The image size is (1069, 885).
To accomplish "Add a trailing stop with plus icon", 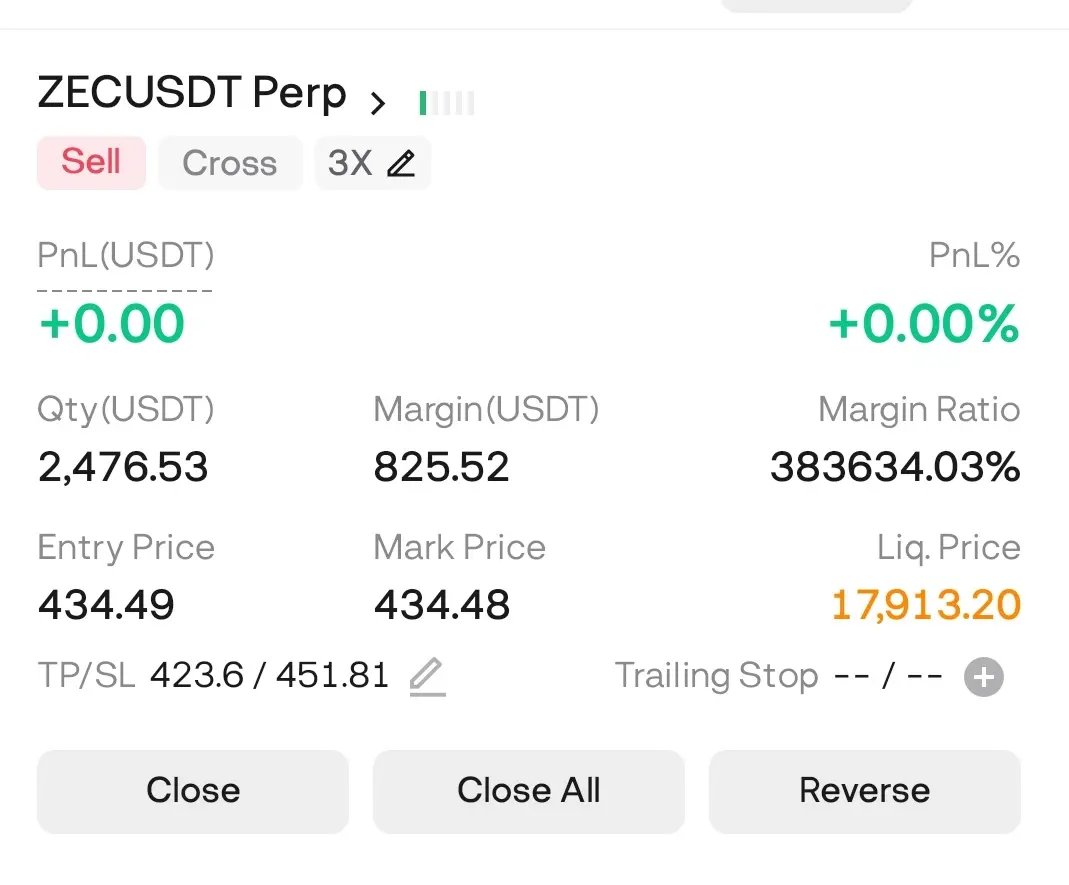I will point(983,677).
